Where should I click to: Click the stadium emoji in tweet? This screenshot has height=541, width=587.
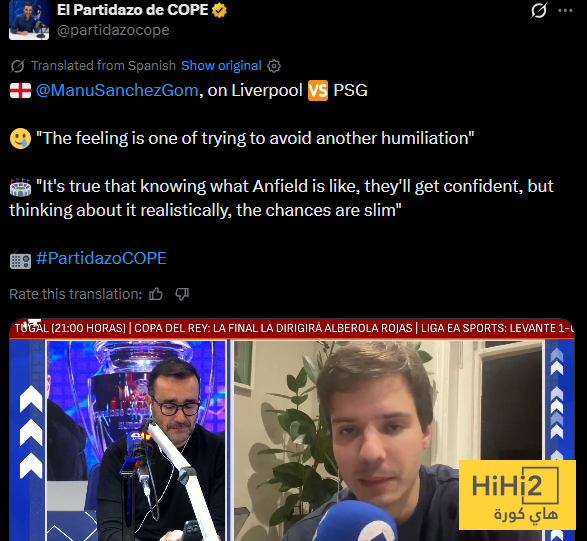click(x=20, y=187)
